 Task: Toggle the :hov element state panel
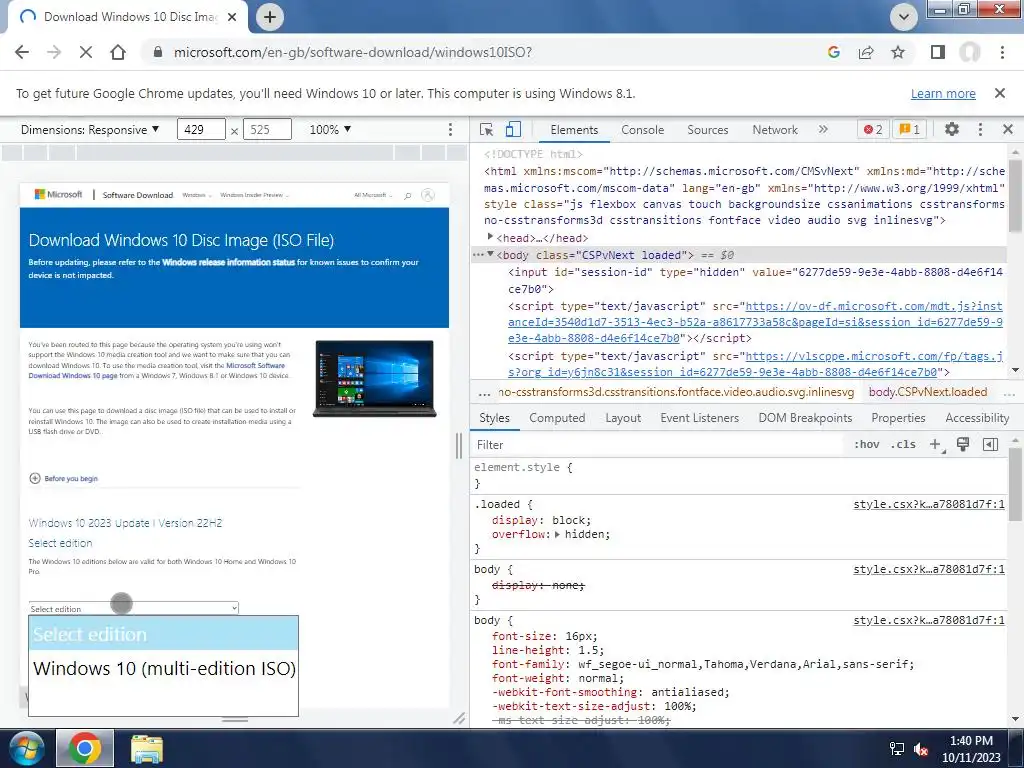click(x=867, y=445)
